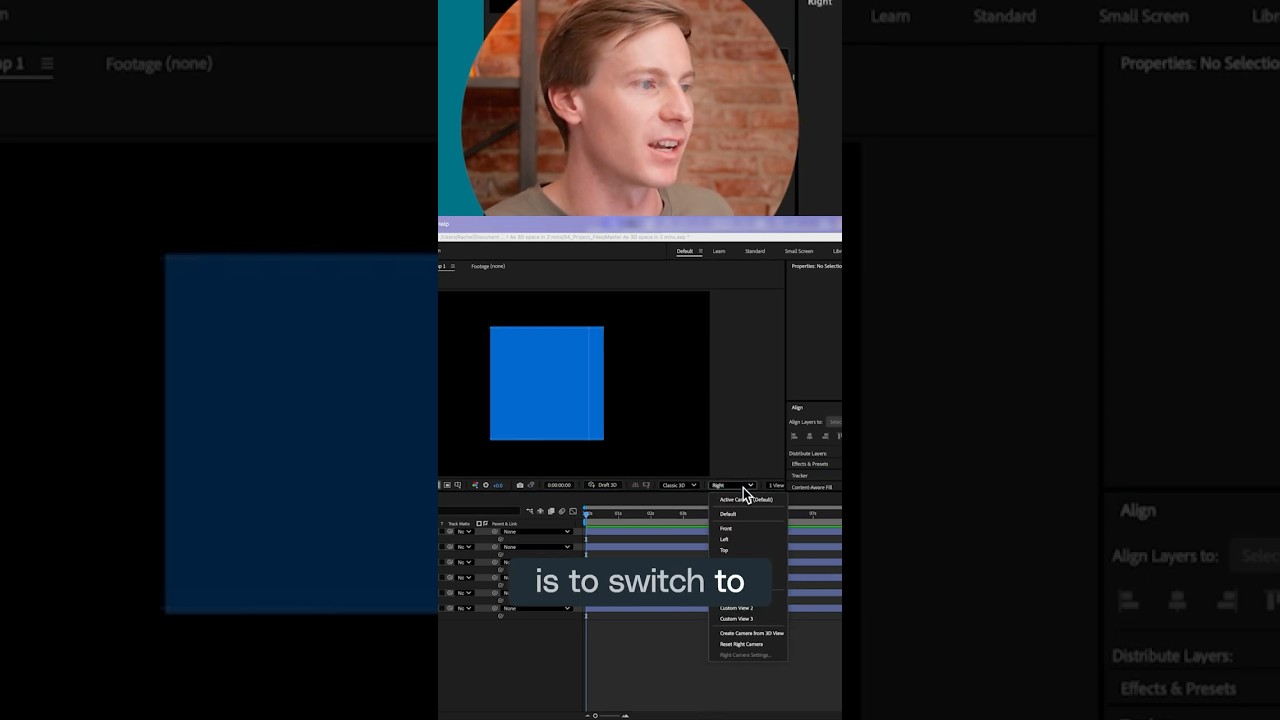
Task: Click the blue solid in the composition viewer
Action: (547, 383)
